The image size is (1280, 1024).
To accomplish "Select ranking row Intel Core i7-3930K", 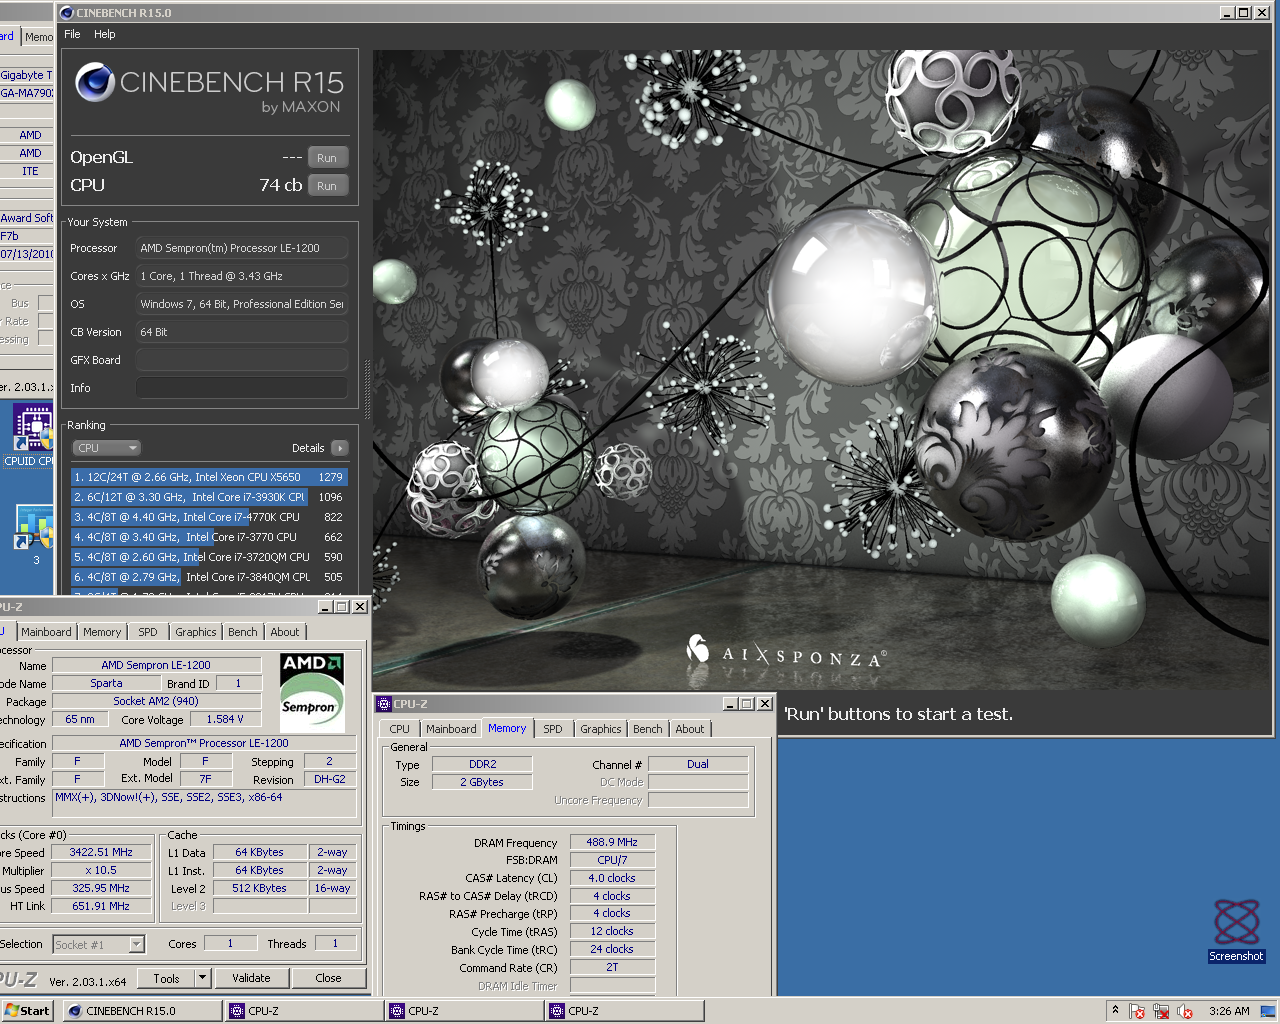I will click(x=209, y=497).
